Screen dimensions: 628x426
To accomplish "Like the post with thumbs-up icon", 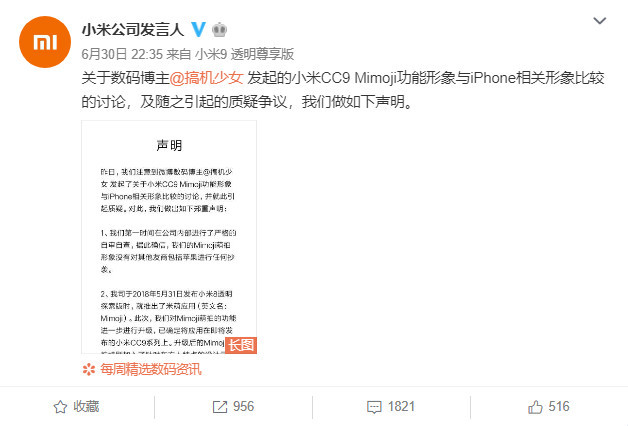I will click(x=535, y=407).
